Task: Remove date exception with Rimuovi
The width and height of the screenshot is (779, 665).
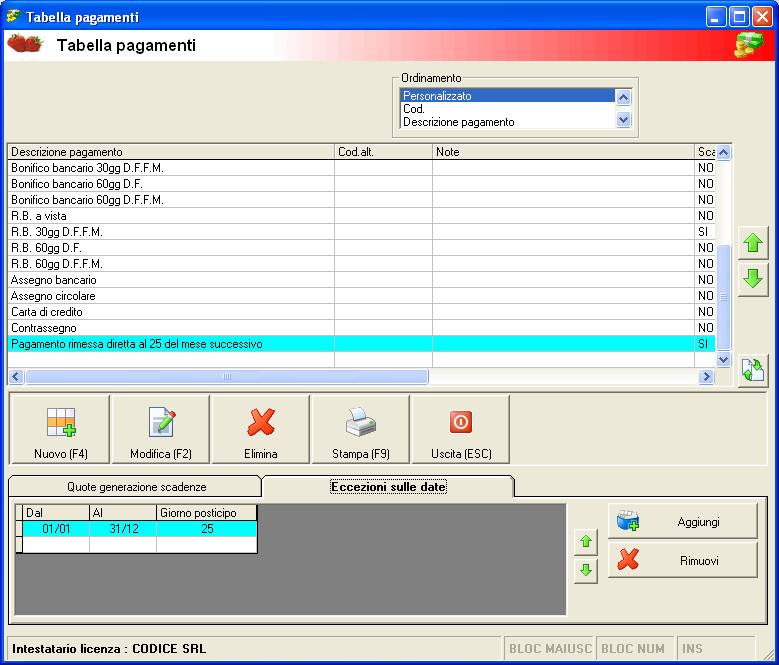Action: click(683, 560)
